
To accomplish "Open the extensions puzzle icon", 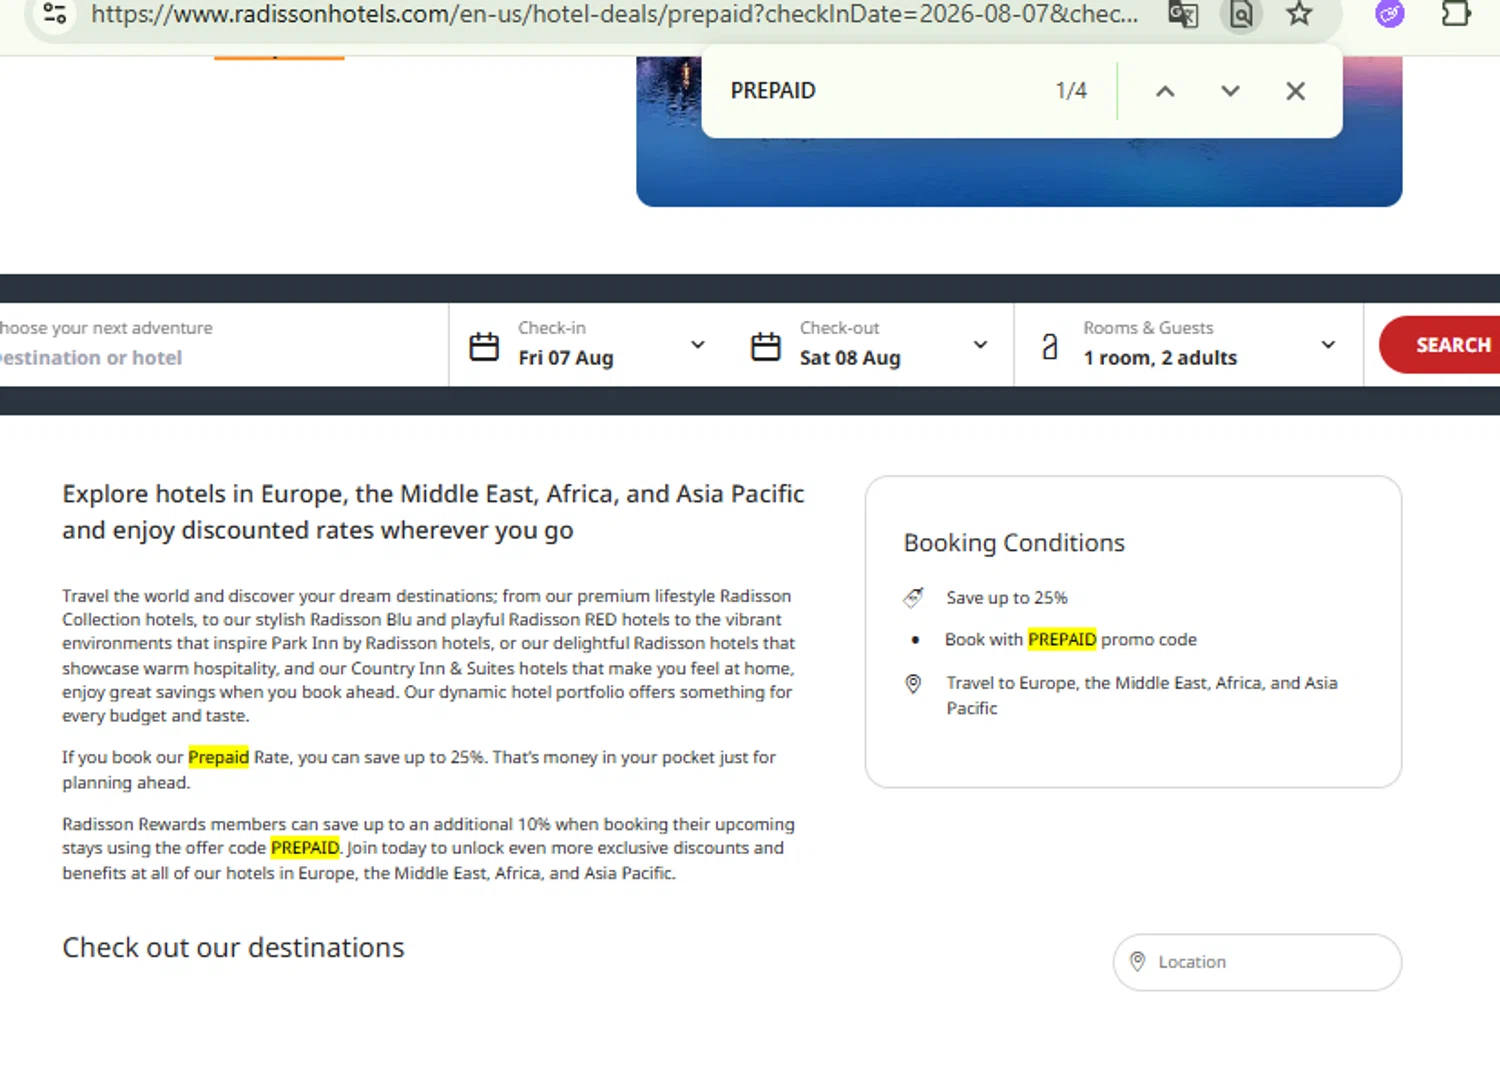I will pos(1456,14).
